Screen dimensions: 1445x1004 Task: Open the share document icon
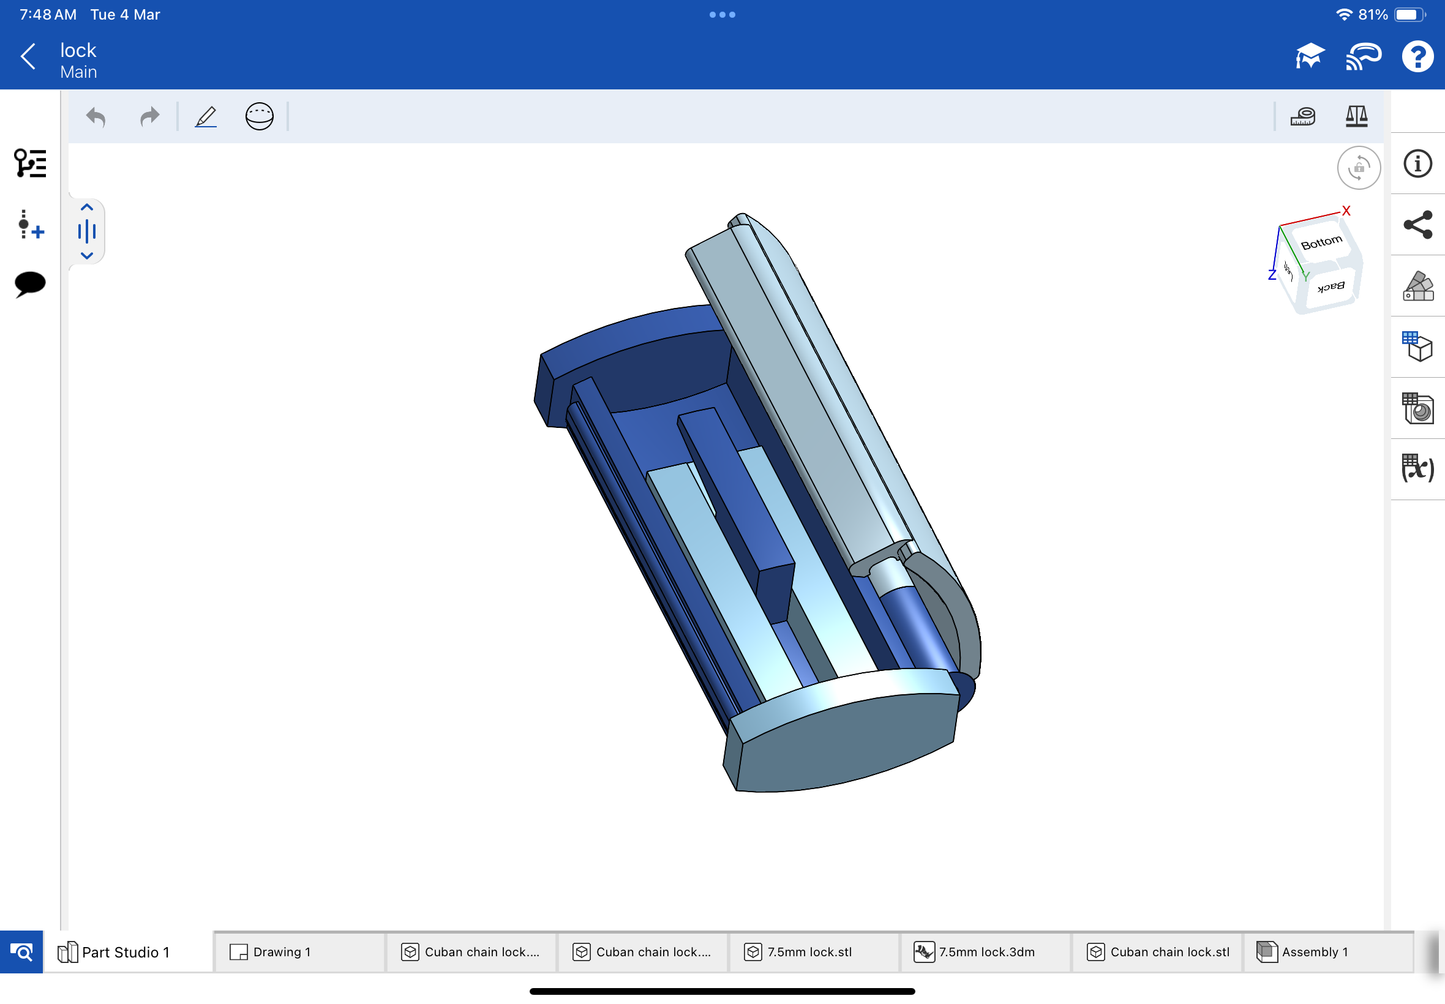(1417, 225)
